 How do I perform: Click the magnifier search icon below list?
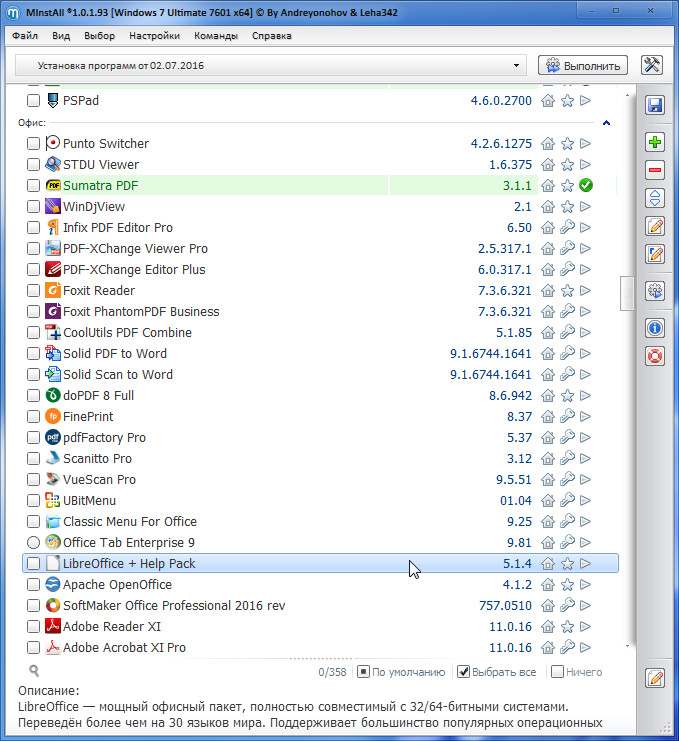(34, 671)
